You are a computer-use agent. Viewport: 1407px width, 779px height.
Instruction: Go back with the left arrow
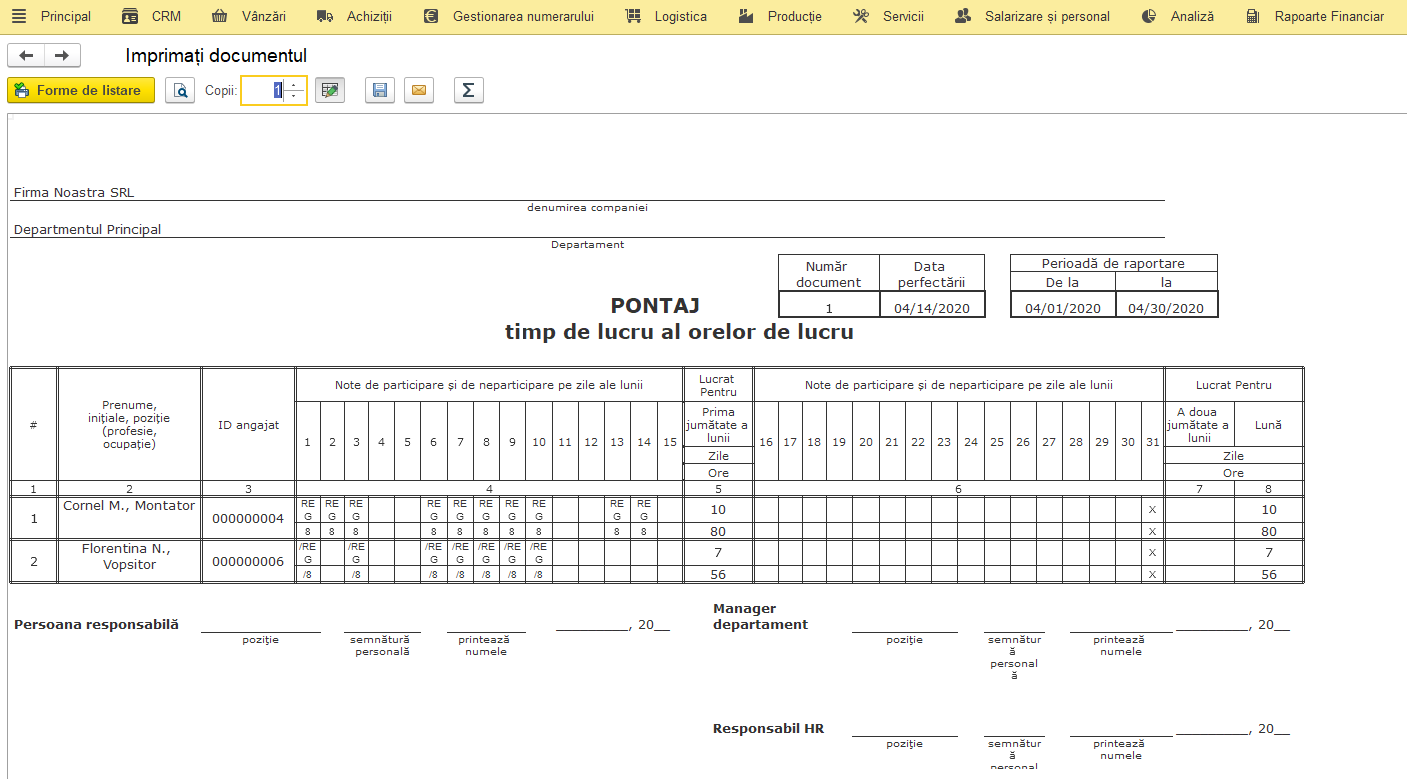point(26,56)
